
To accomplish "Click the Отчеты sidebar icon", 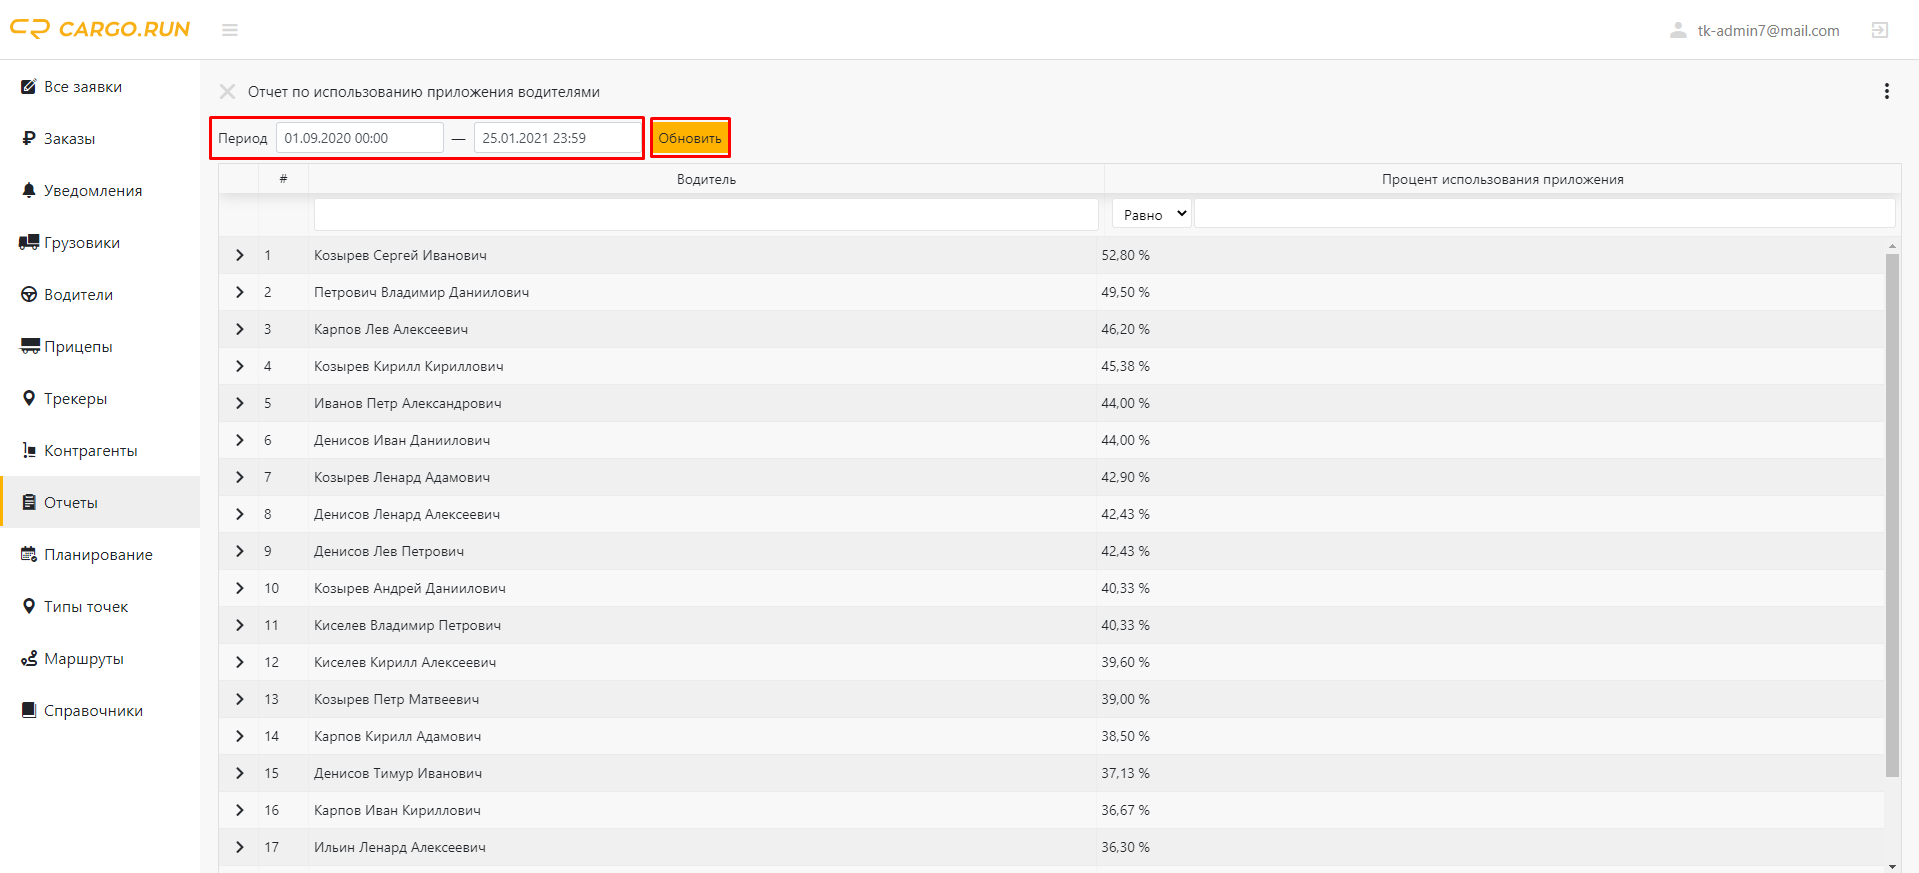I will (29, 502).
